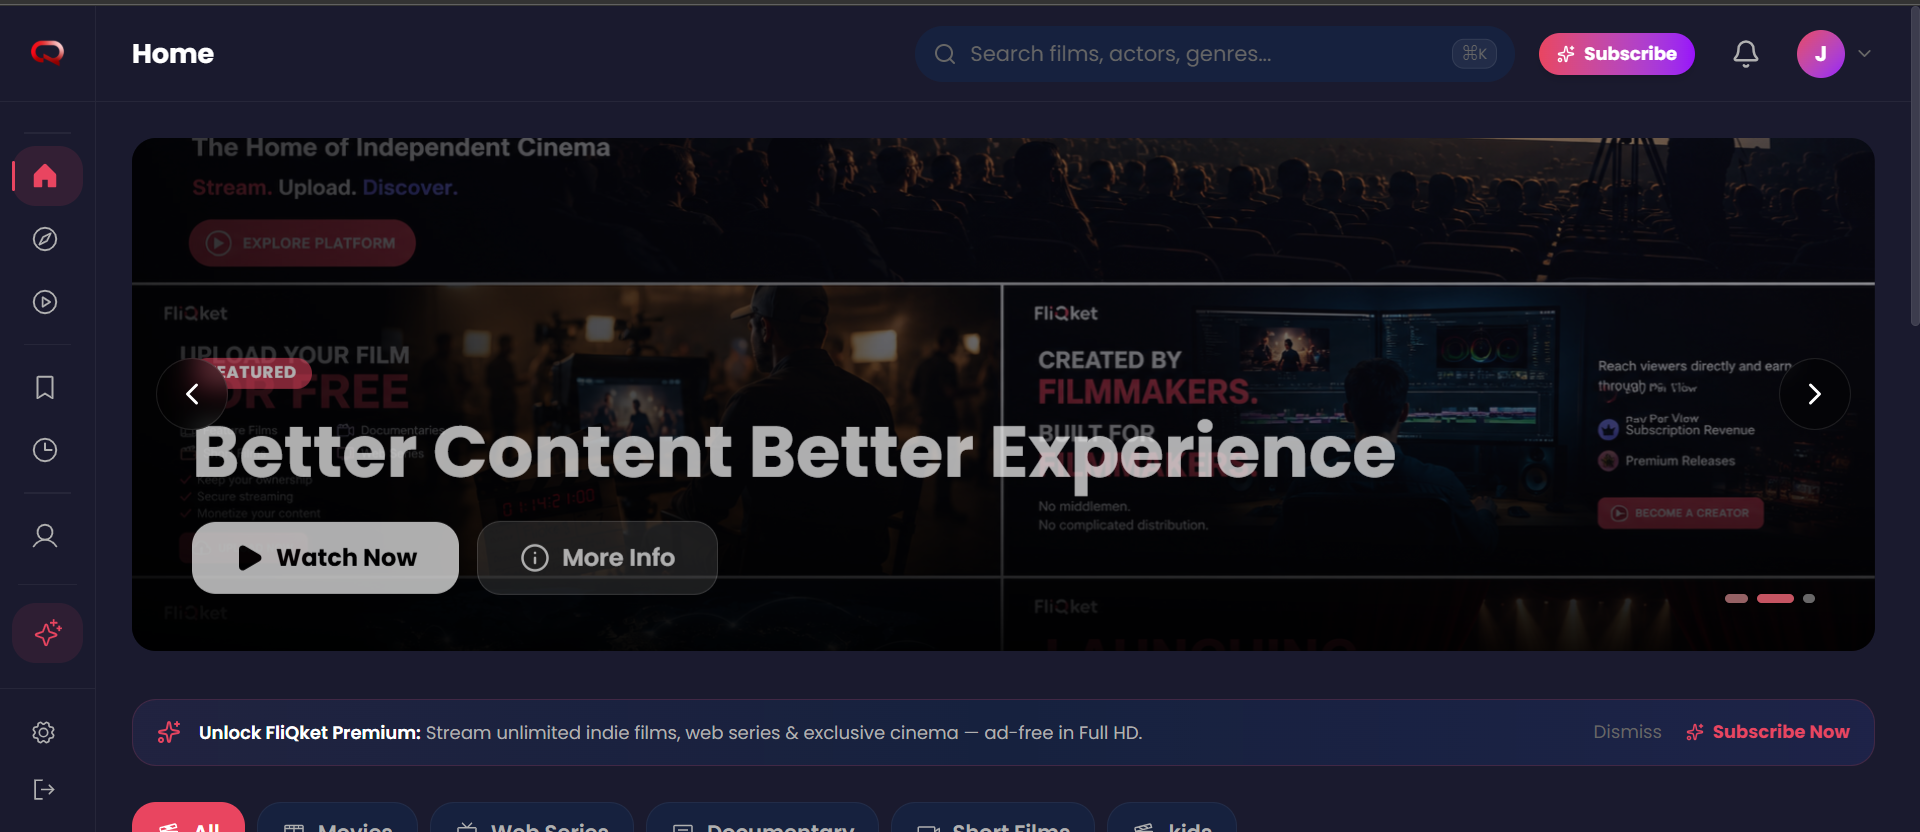
Task: Click the page vertical scrollbar
Action: 1914,165
